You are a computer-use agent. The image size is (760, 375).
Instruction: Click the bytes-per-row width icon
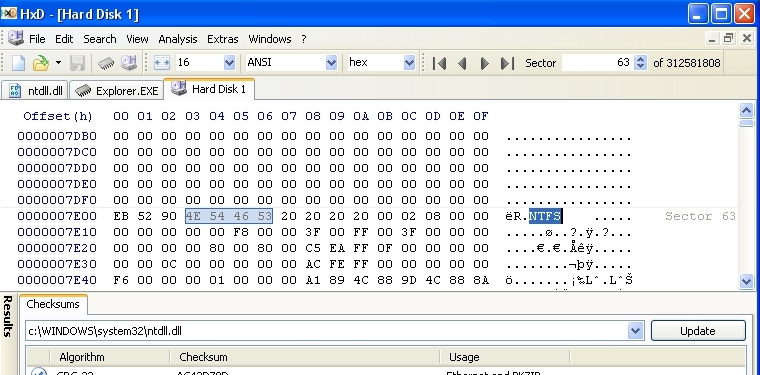point(162,62)
